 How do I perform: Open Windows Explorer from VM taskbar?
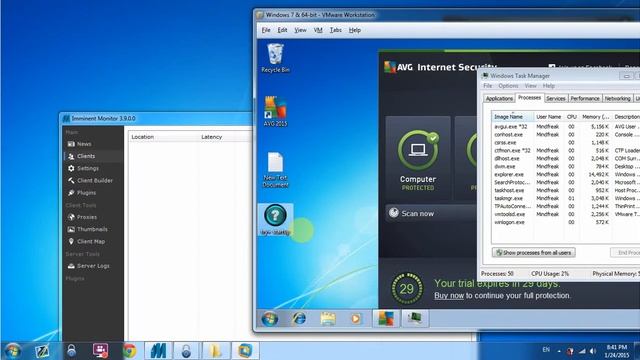pyautogui.click(x=328, y=318)
